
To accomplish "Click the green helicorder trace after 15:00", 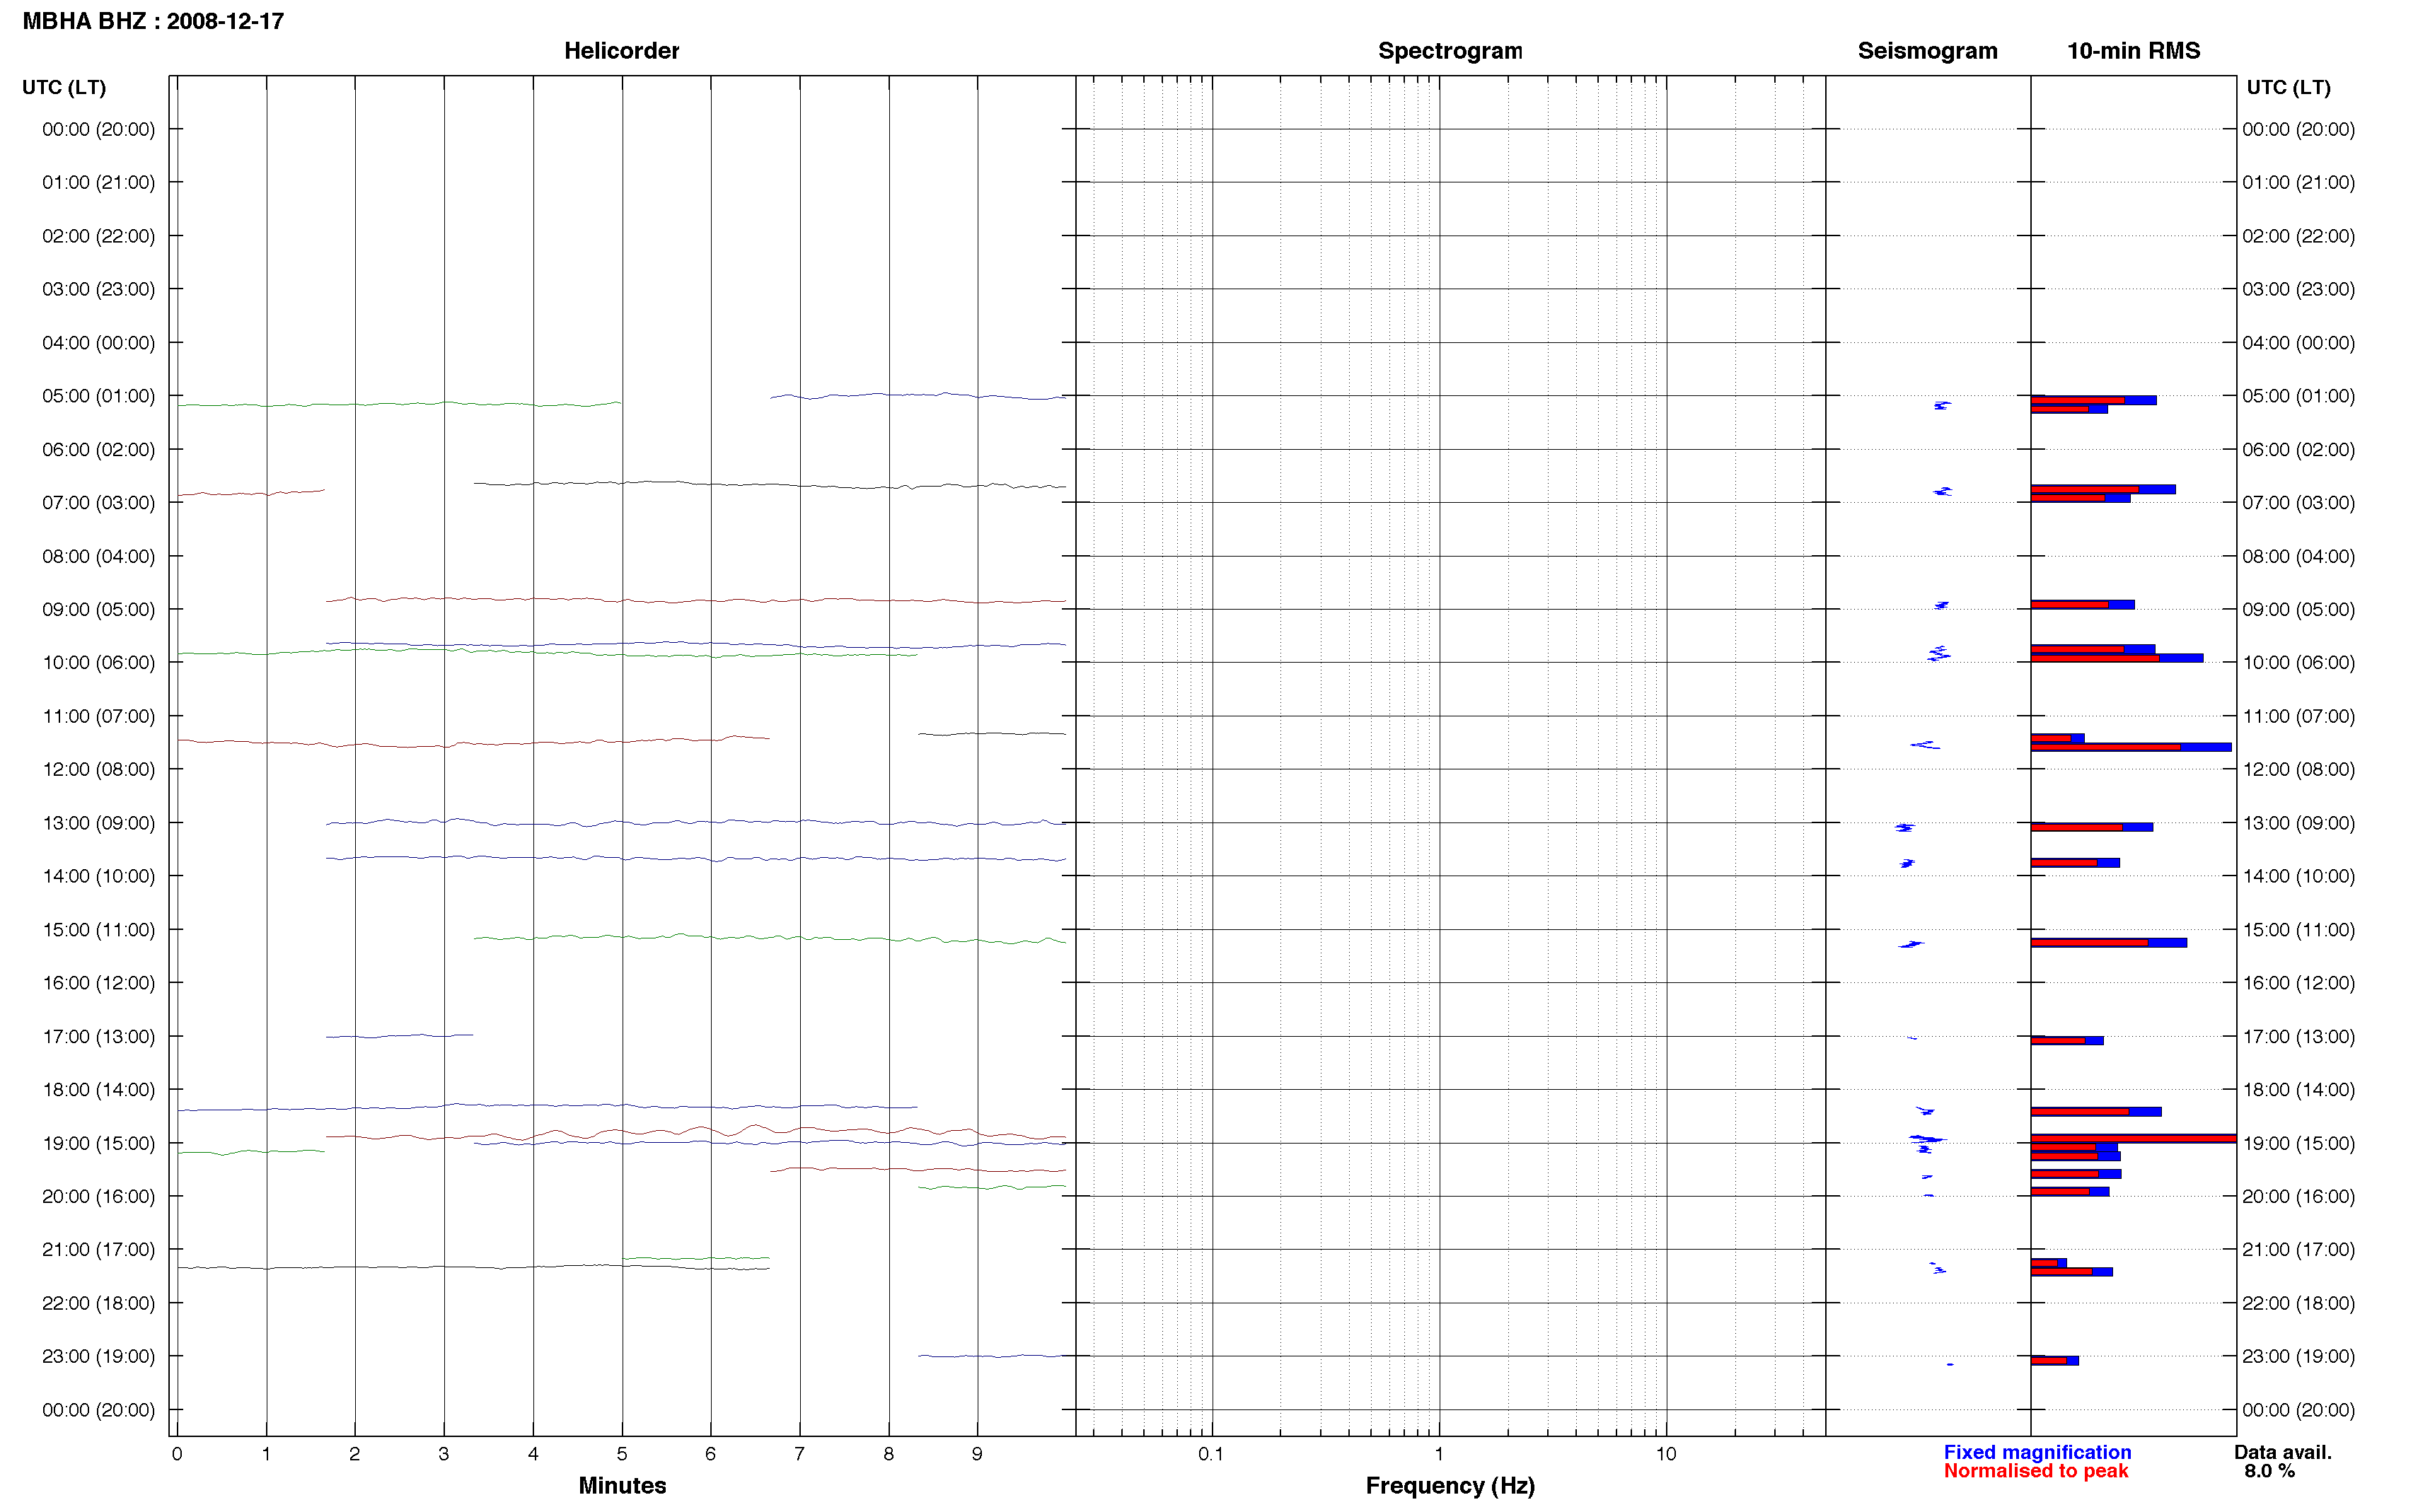I will pyautogui.click(x=769, y=938).
